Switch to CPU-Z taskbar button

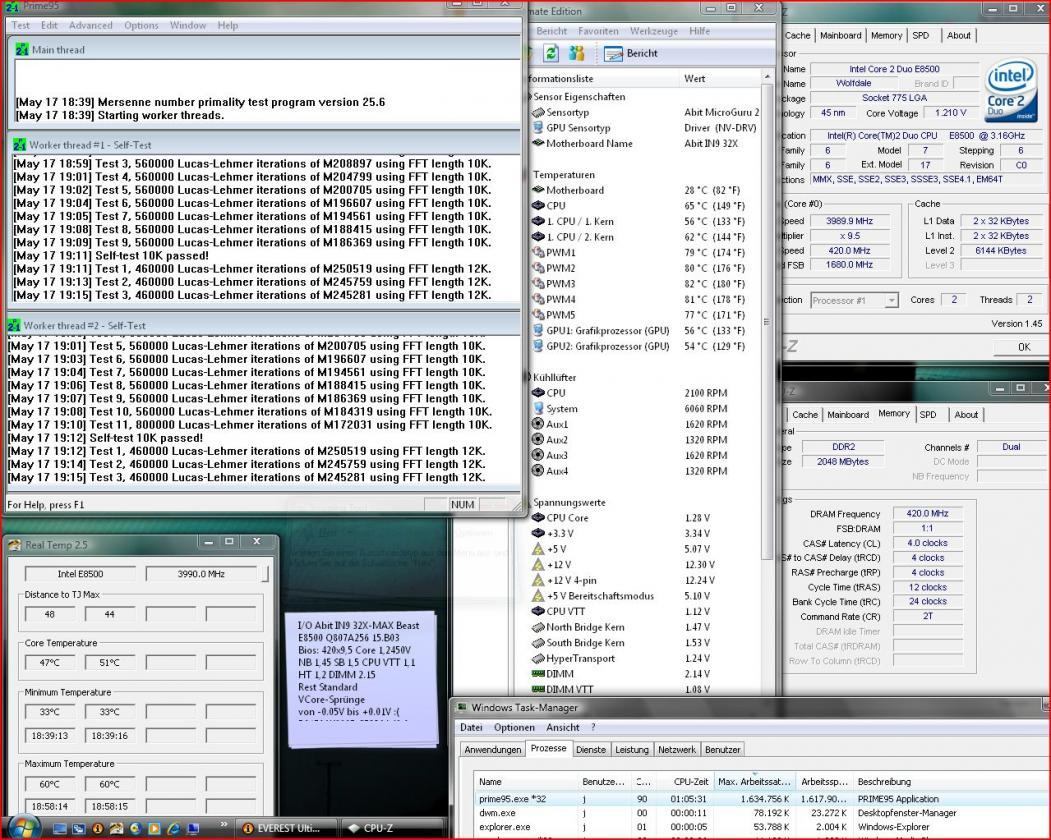click(x=393, y=829)
